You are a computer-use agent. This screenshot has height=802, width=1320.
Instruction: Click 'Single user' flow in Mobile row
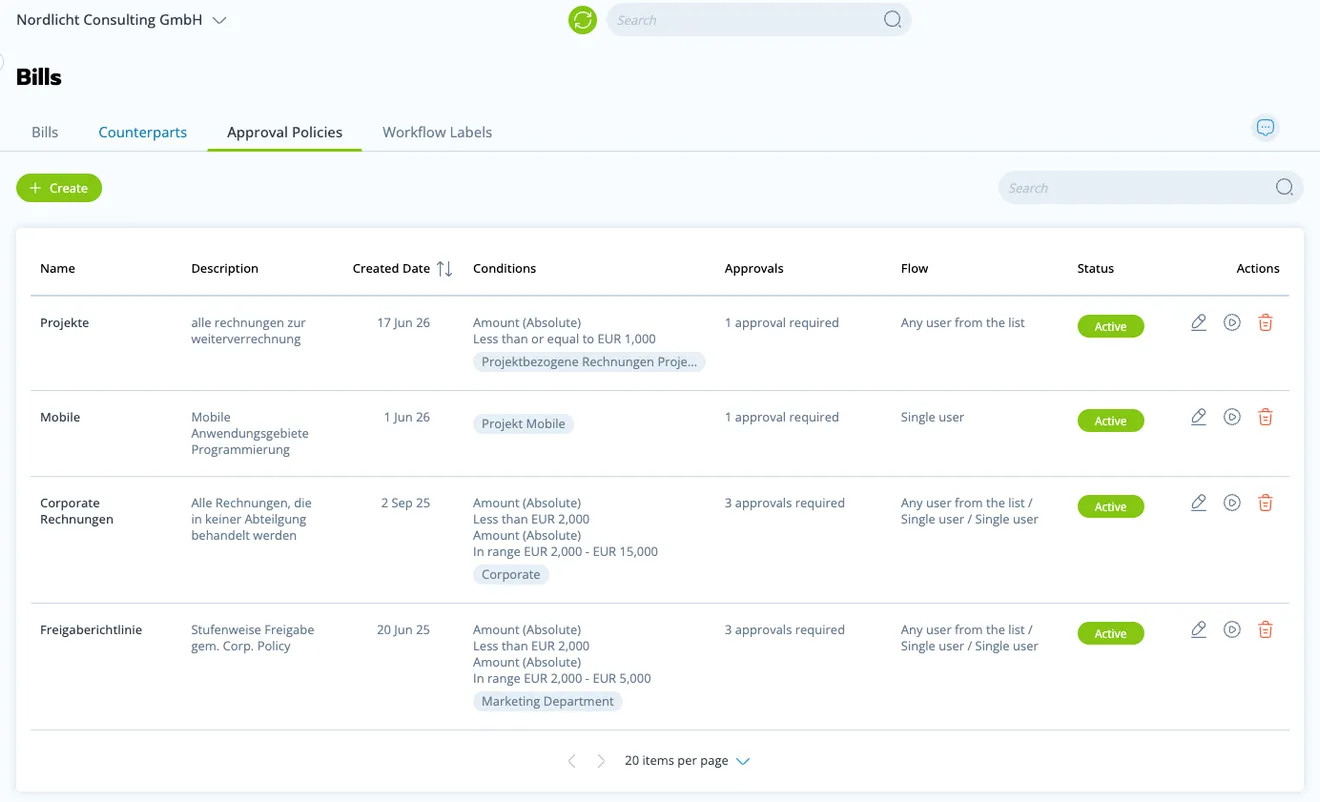point(932,417)
